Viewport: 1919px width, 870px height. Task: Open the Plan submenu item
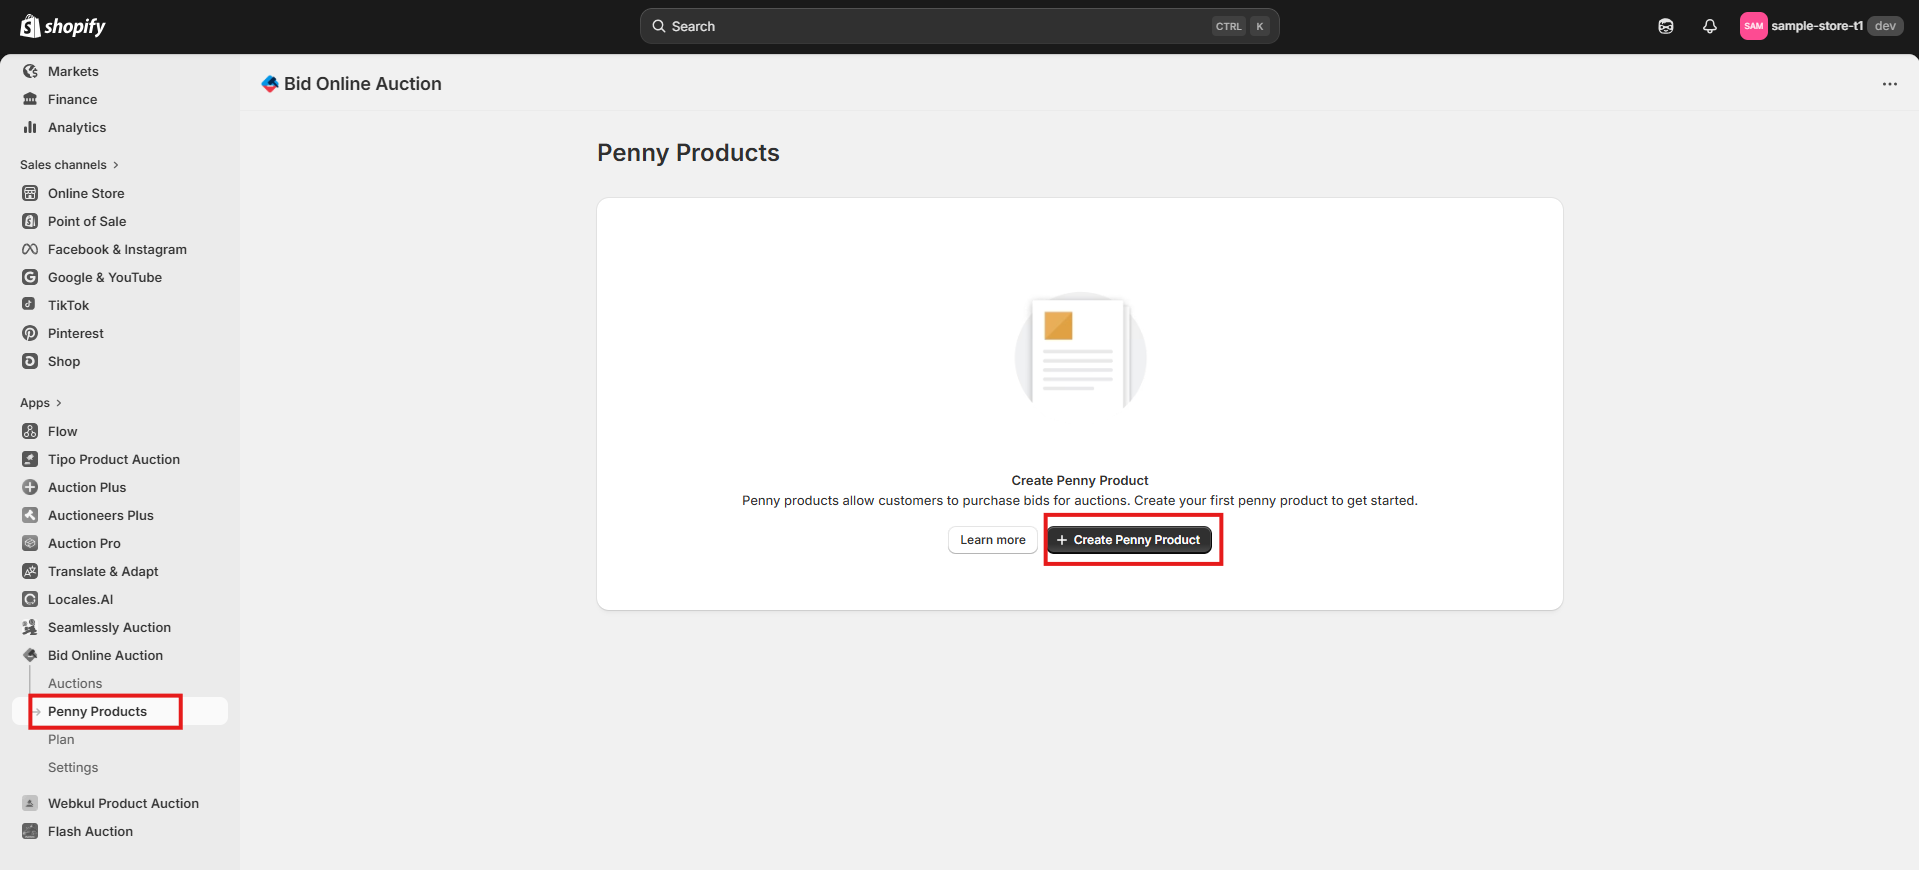tap(61, 739)
